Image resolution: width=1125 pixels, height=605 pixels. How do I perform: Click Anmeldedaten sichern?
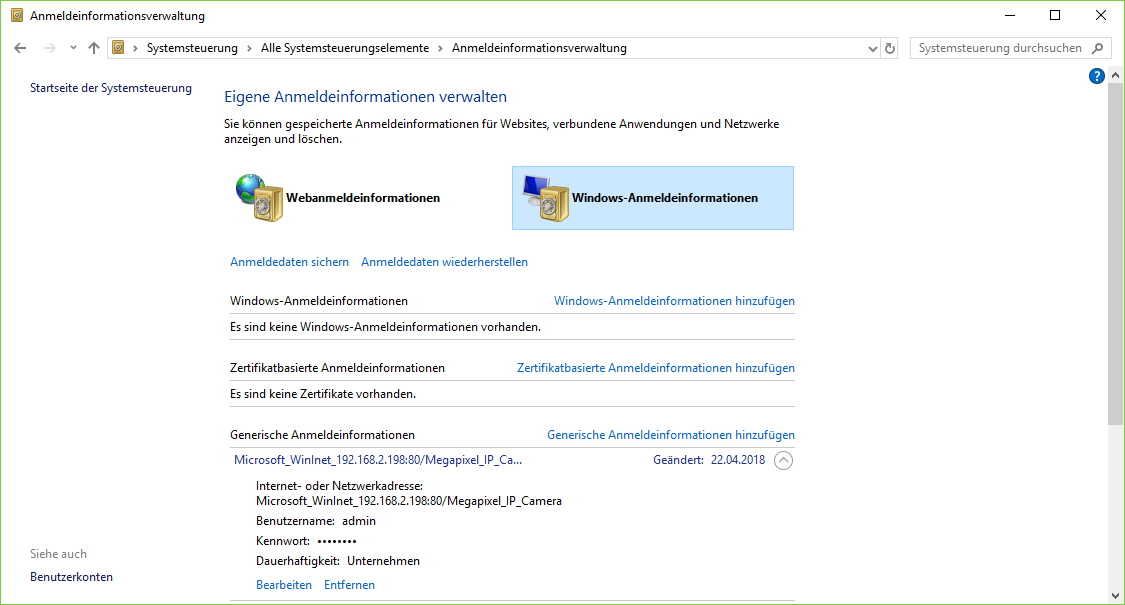[x=289, y=262]
